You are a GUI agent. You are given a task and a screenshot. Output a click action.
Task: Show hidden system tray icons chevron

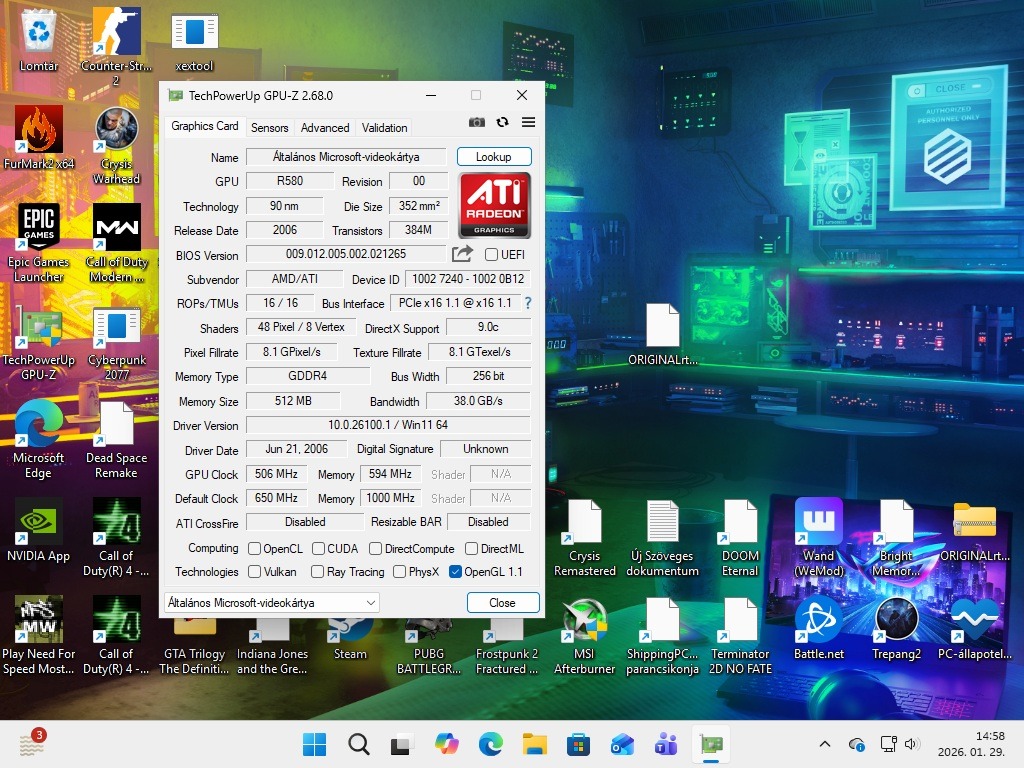click(825, 744)
